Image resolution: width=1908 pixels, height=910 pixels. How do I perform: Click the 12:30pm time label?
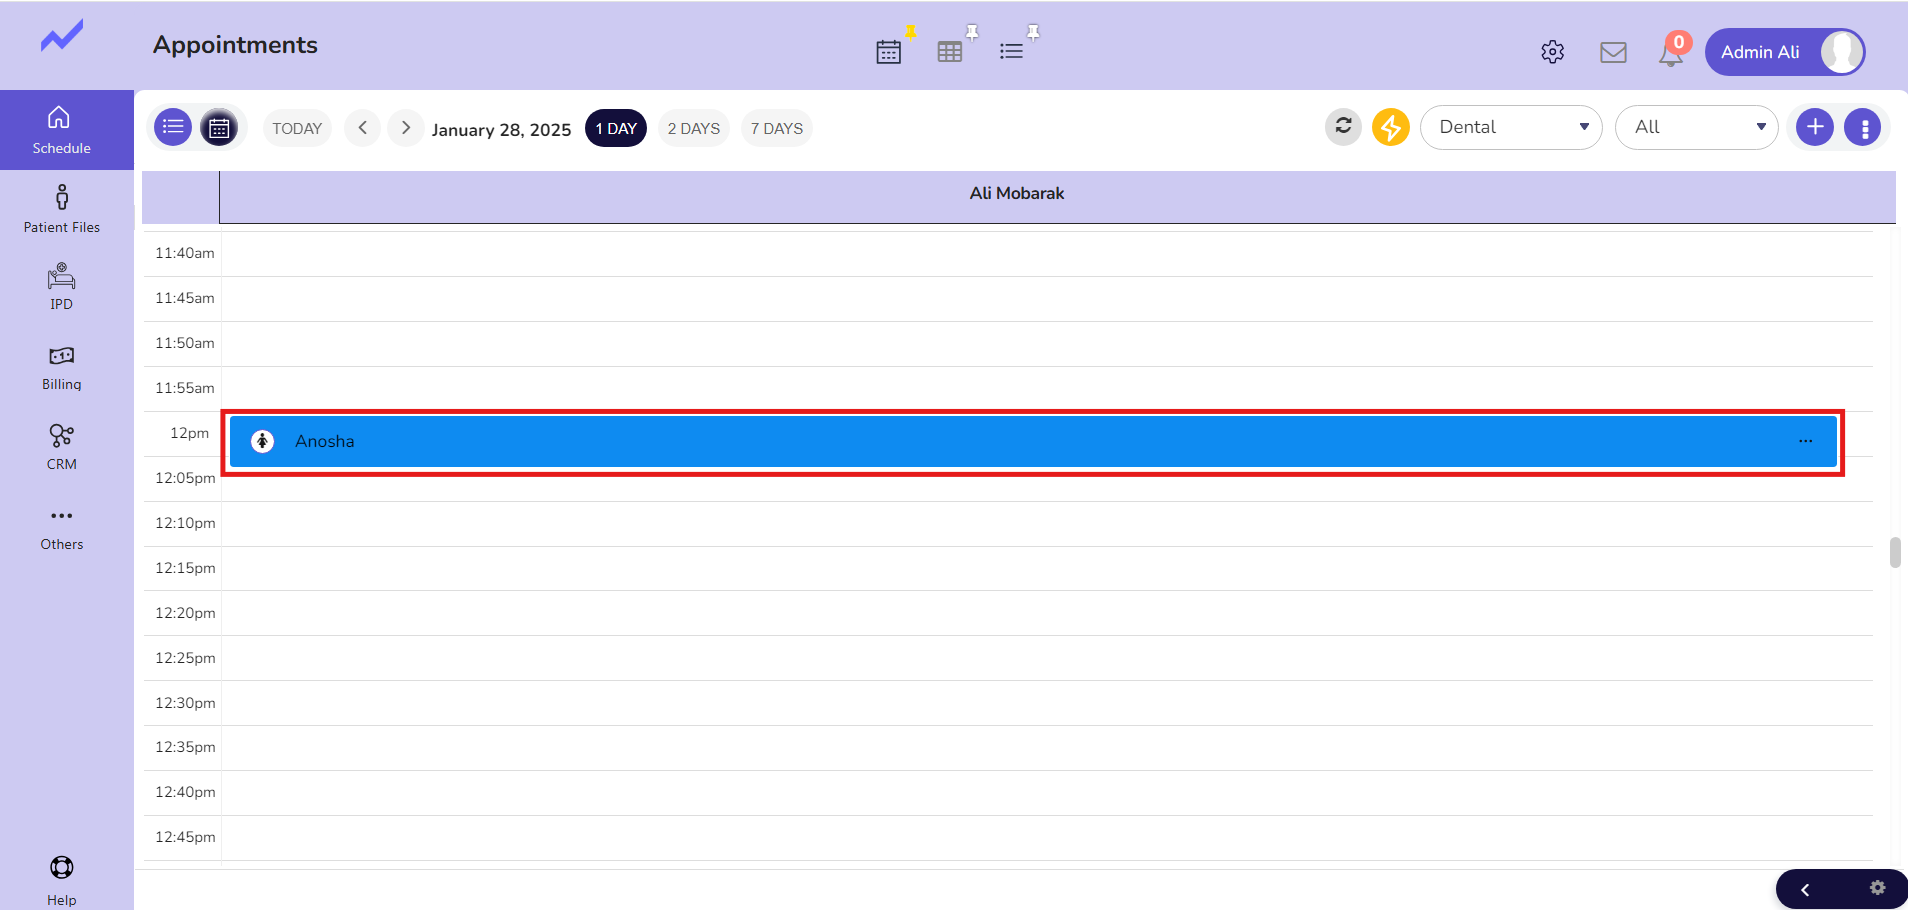point(185,703)
